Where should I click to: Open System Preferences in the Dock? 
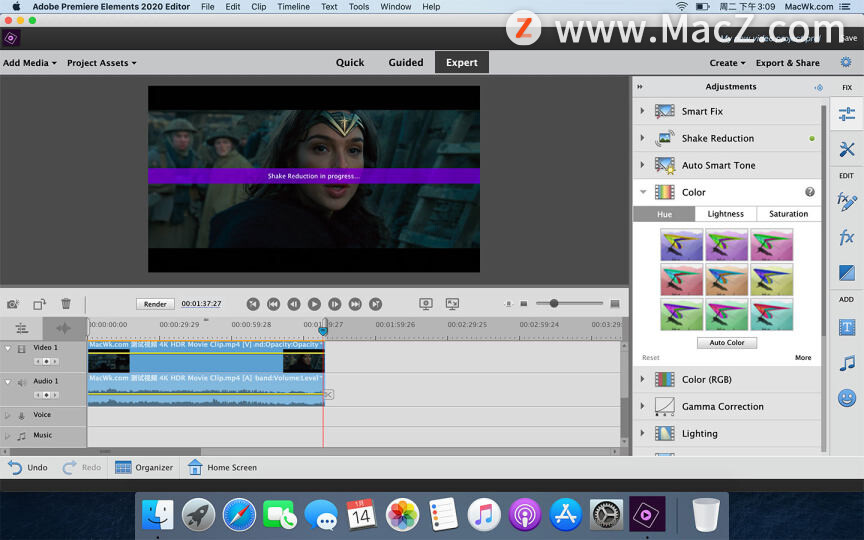(x=606, y=515)
